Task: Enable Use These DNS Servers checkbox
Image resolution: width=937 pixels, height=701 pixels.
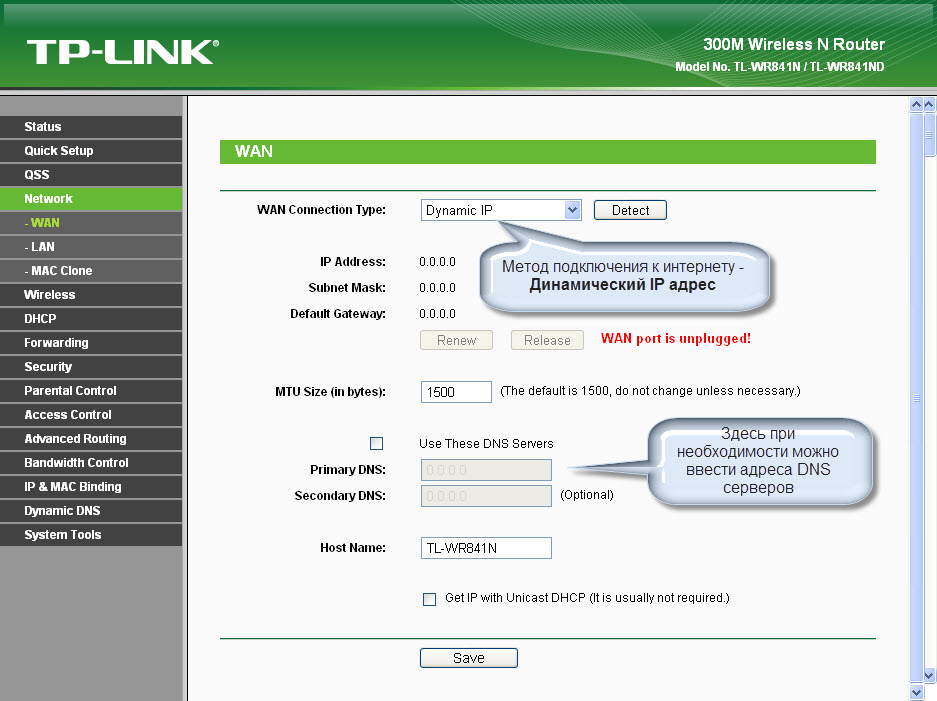Action: click(377, 443)
